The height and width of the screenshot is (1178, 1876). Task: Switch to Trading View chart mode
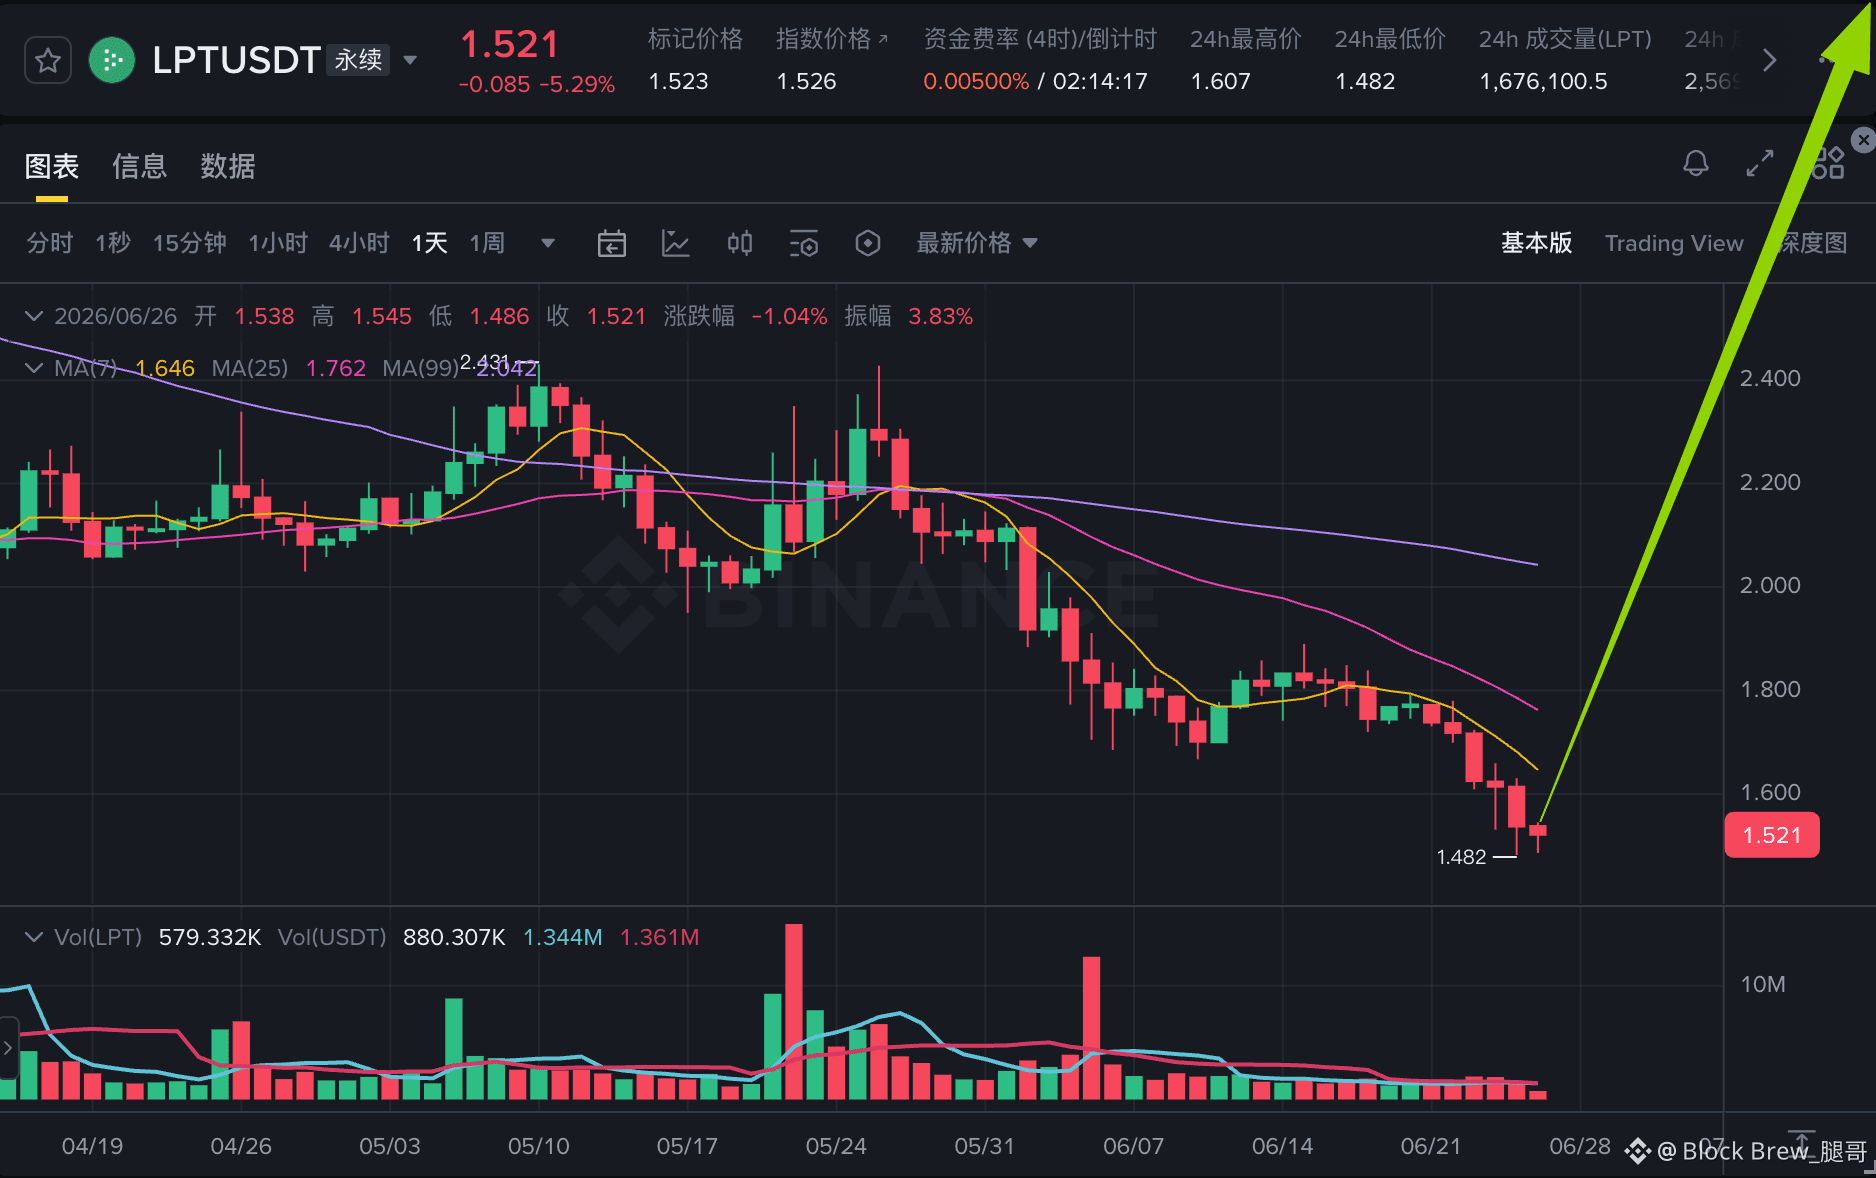[x=1674, y=243]
